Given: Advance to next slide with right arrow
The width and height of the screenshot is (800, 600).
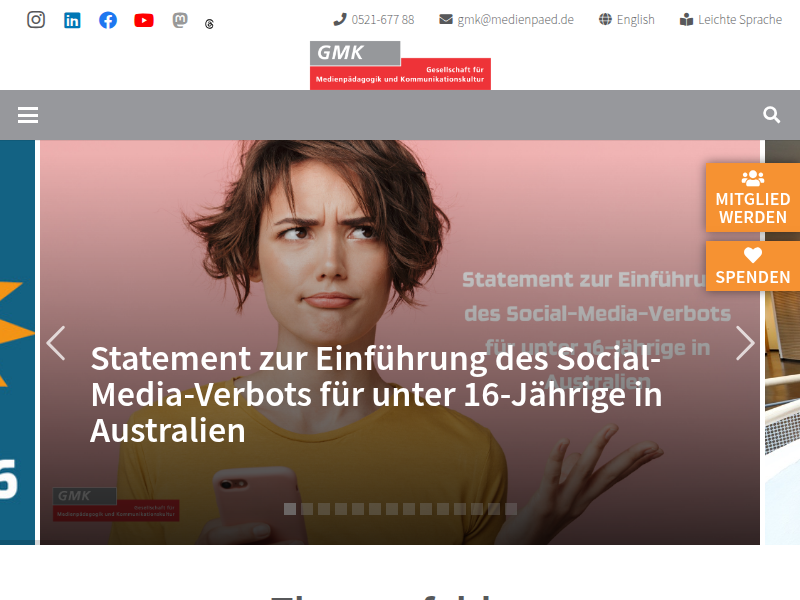Looking at the screenshot, I should click(x=745, y=343).
